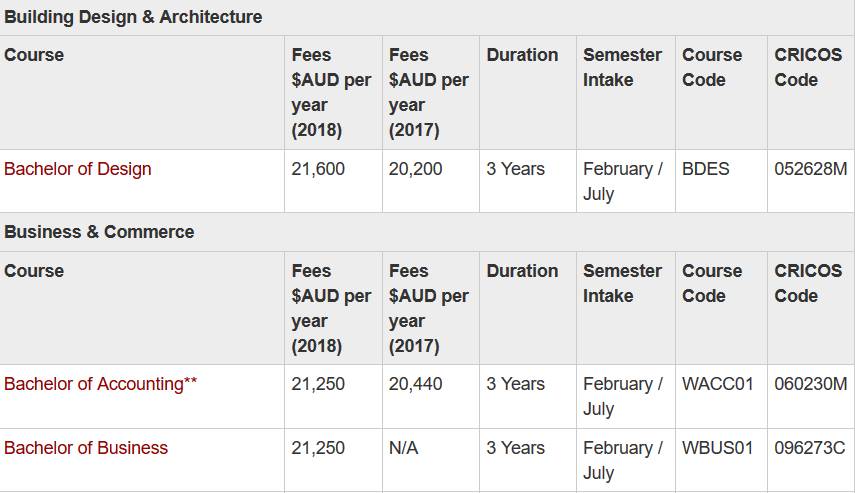Click the Building Design & Architecture heading
855x493 pixels.
(133, 17)
